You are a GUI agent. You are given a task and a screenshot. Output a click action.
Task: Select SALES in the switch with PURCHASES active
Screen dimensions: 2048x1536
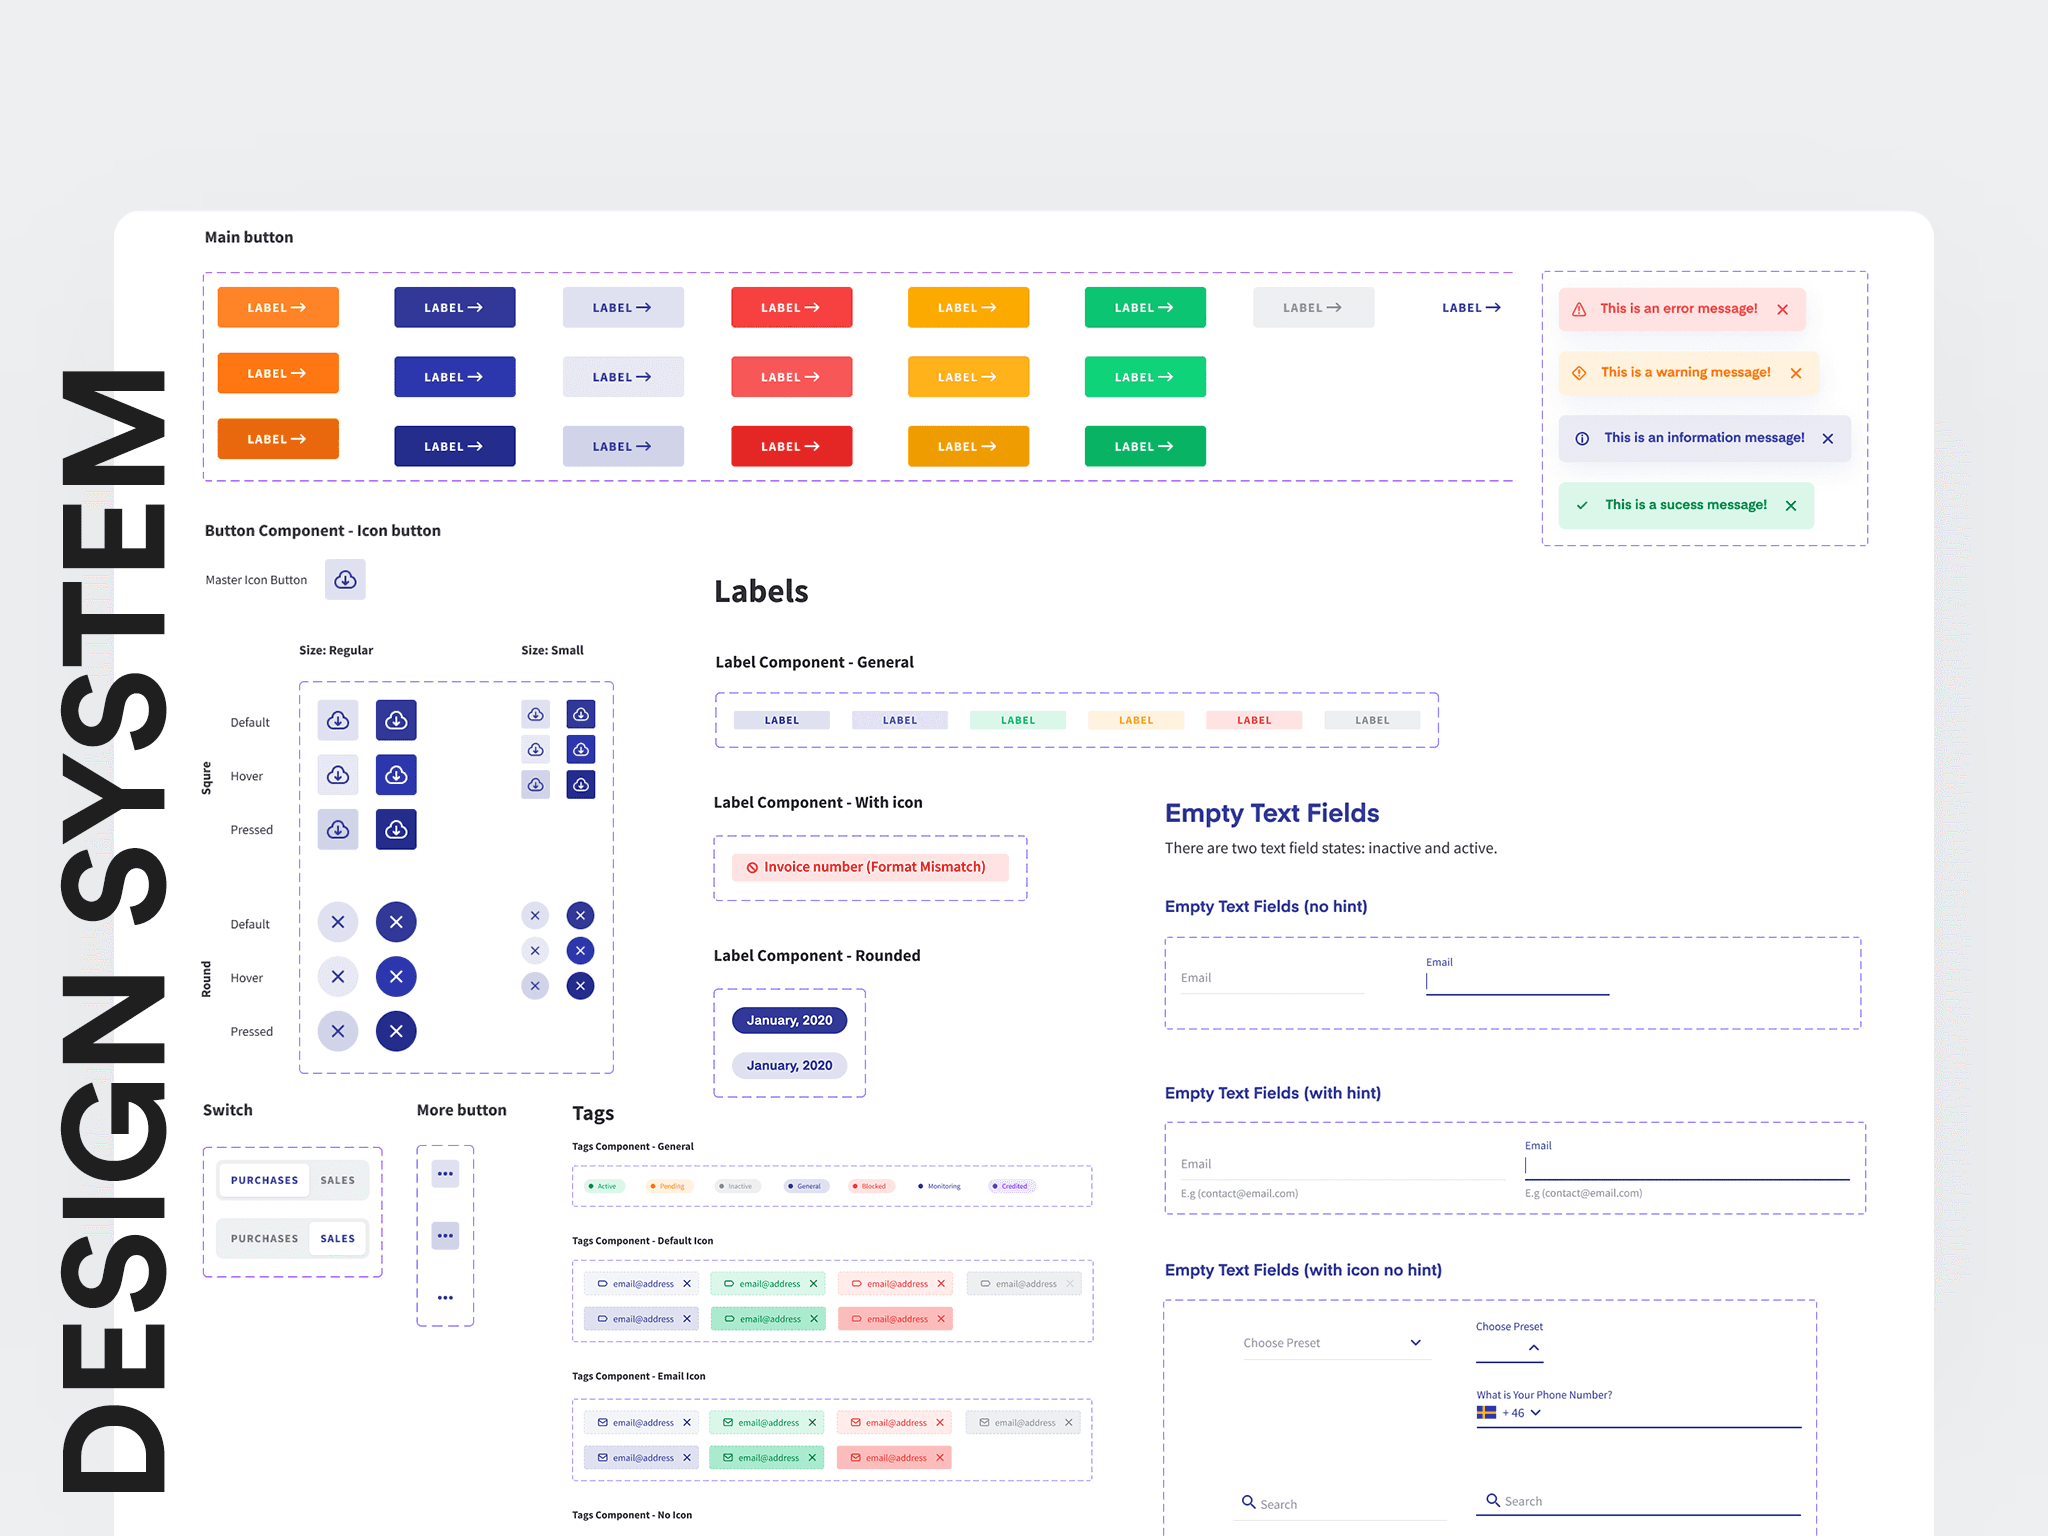tap(338, 1181)
